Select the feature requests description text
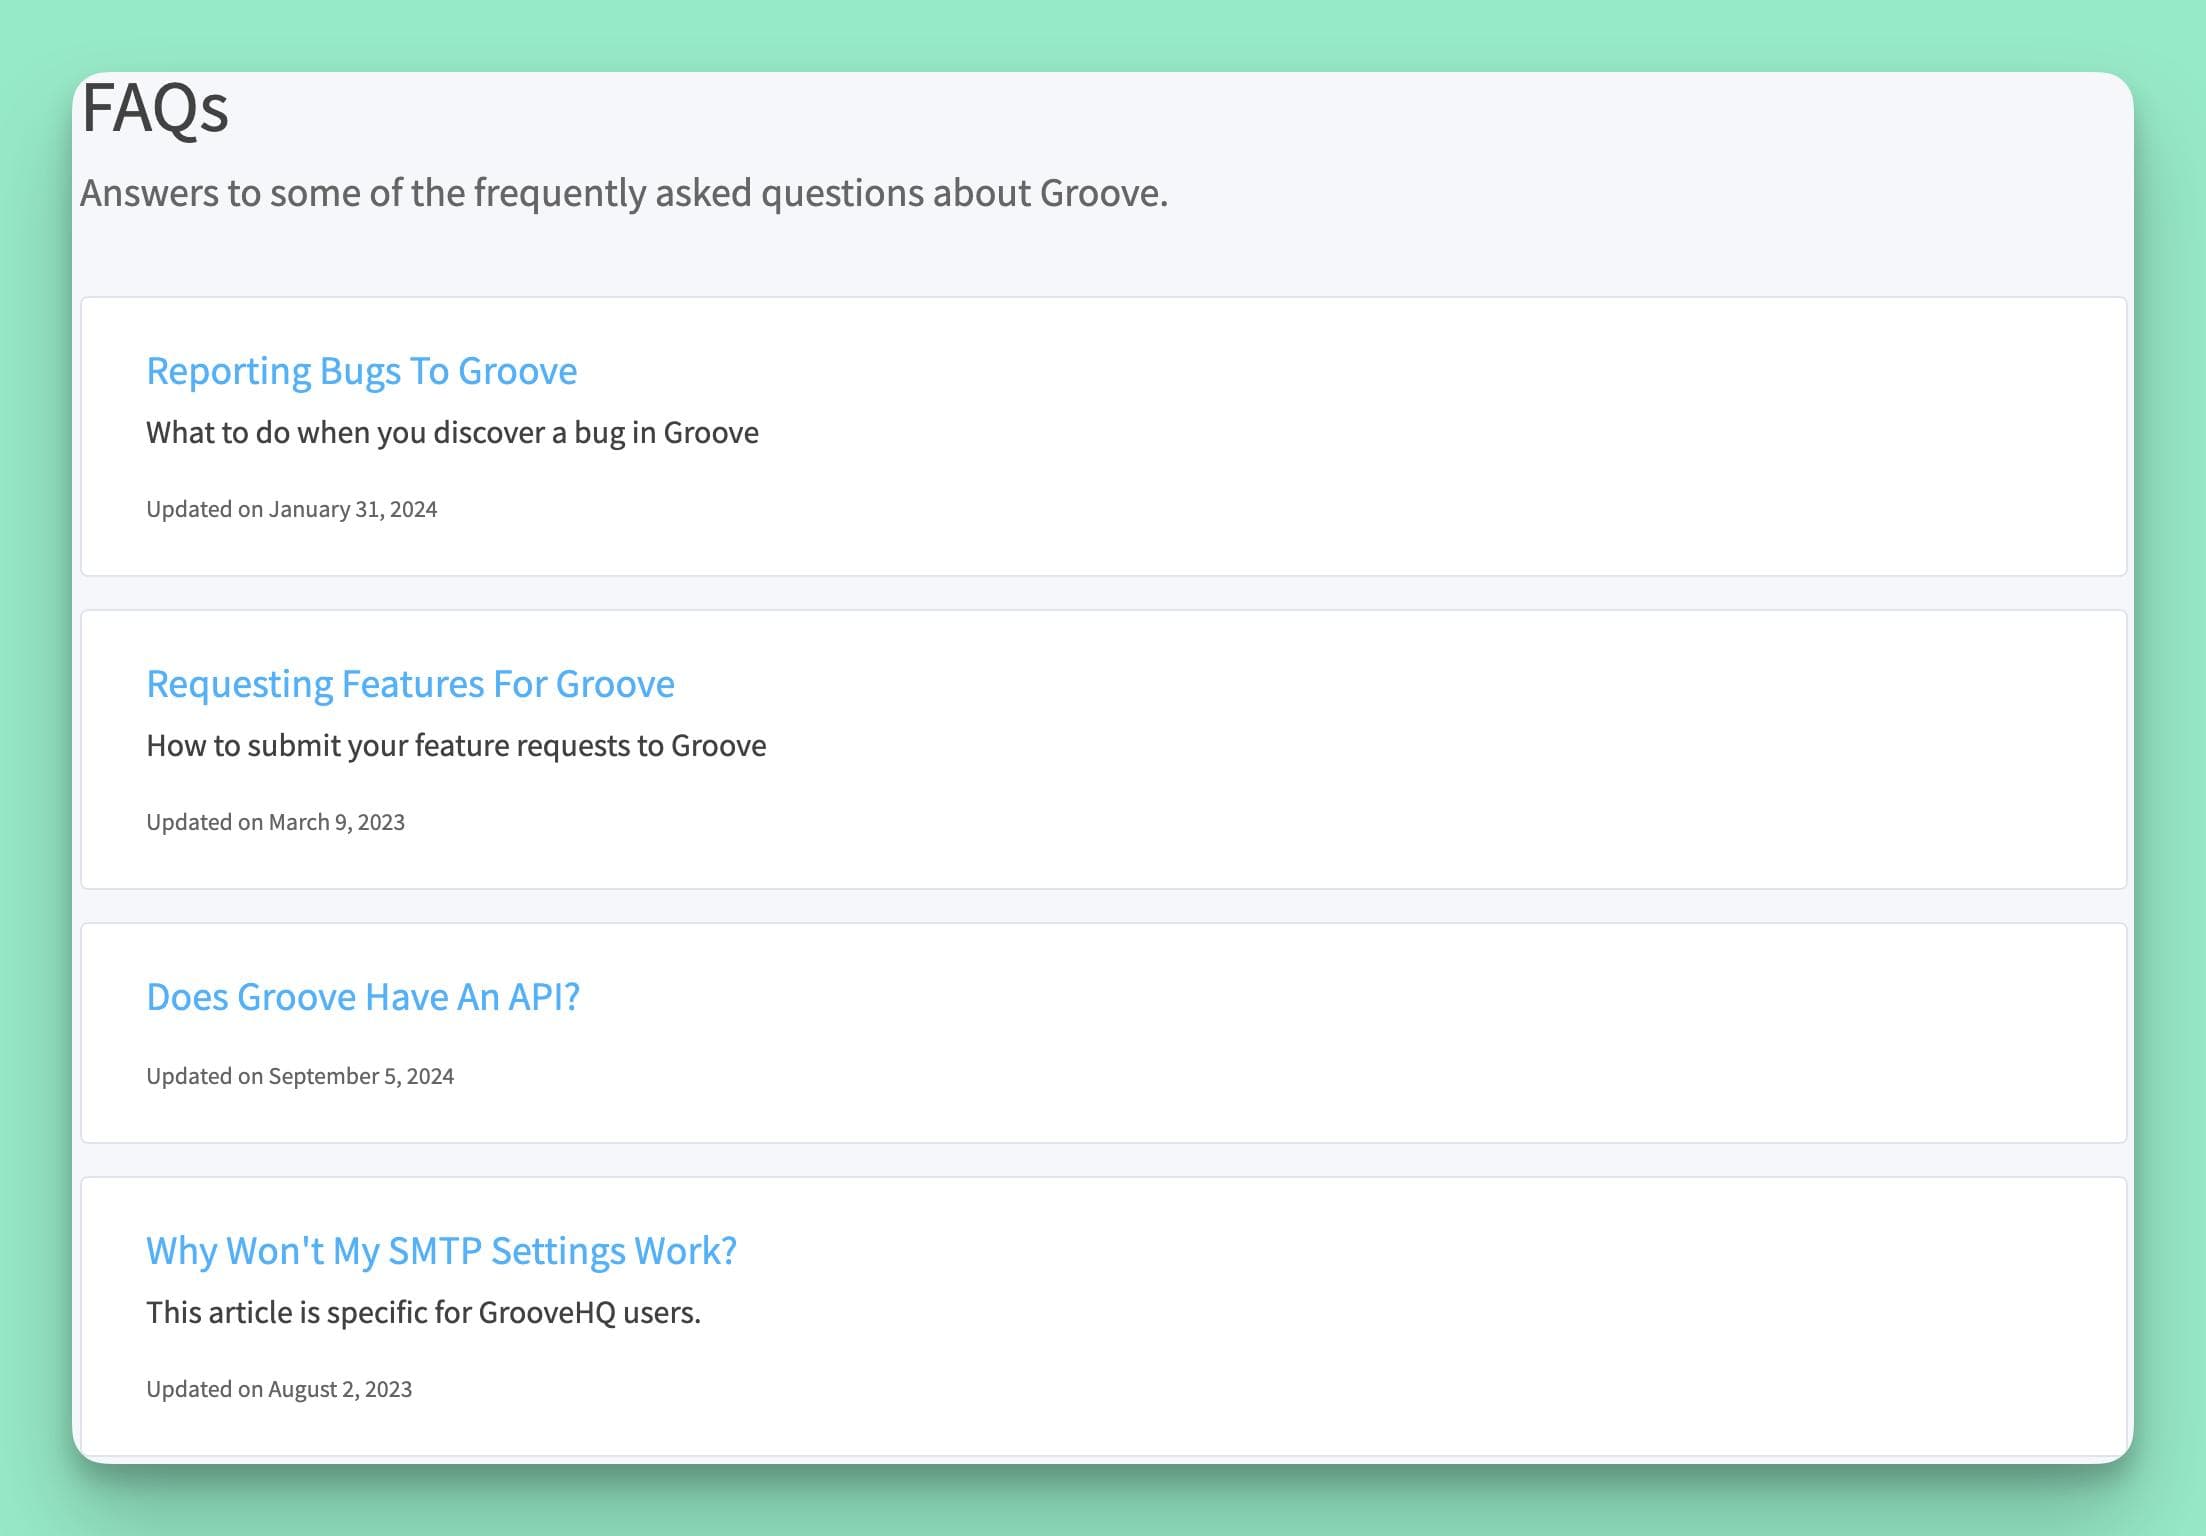This screenshot has height=1536, width=2206. 456,744
